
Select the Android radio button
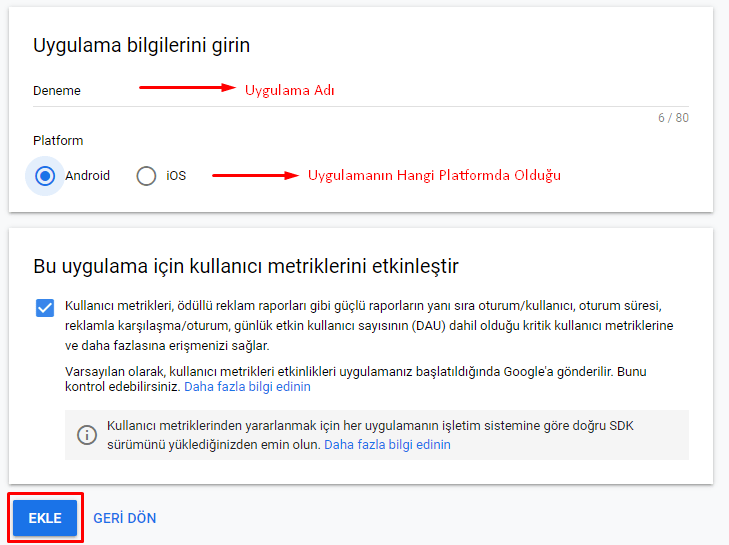44,176
